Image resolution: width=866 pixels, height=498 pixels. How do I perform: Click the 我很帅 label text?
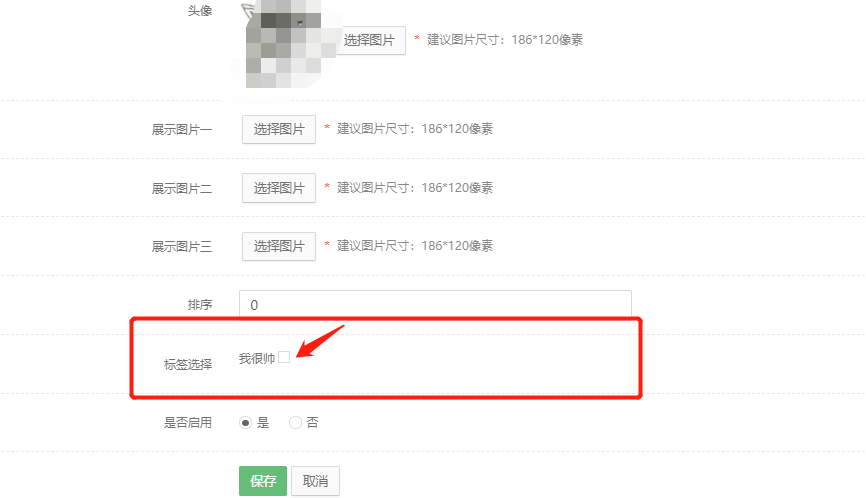pyautogui.click(x=257, y=359)
